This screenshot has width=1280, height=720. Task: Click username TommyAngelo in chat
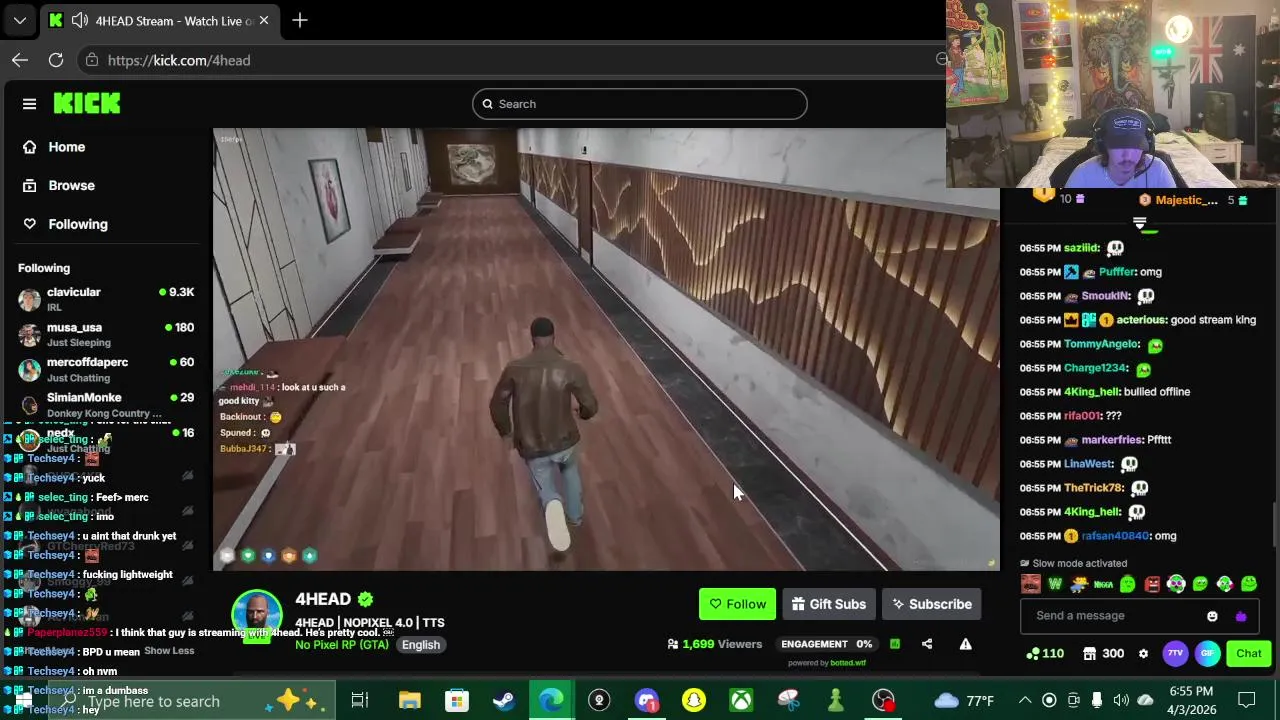[1101, 344]
